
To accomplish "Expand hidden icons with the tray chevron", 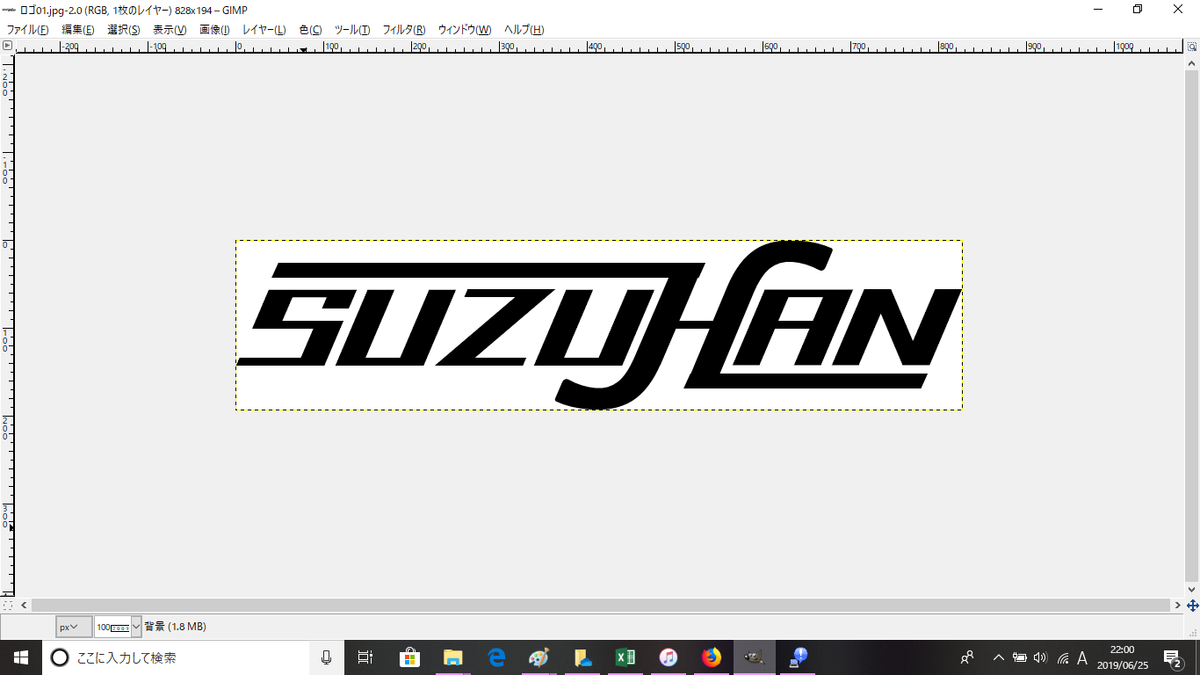I will click(x=999, y=658).
